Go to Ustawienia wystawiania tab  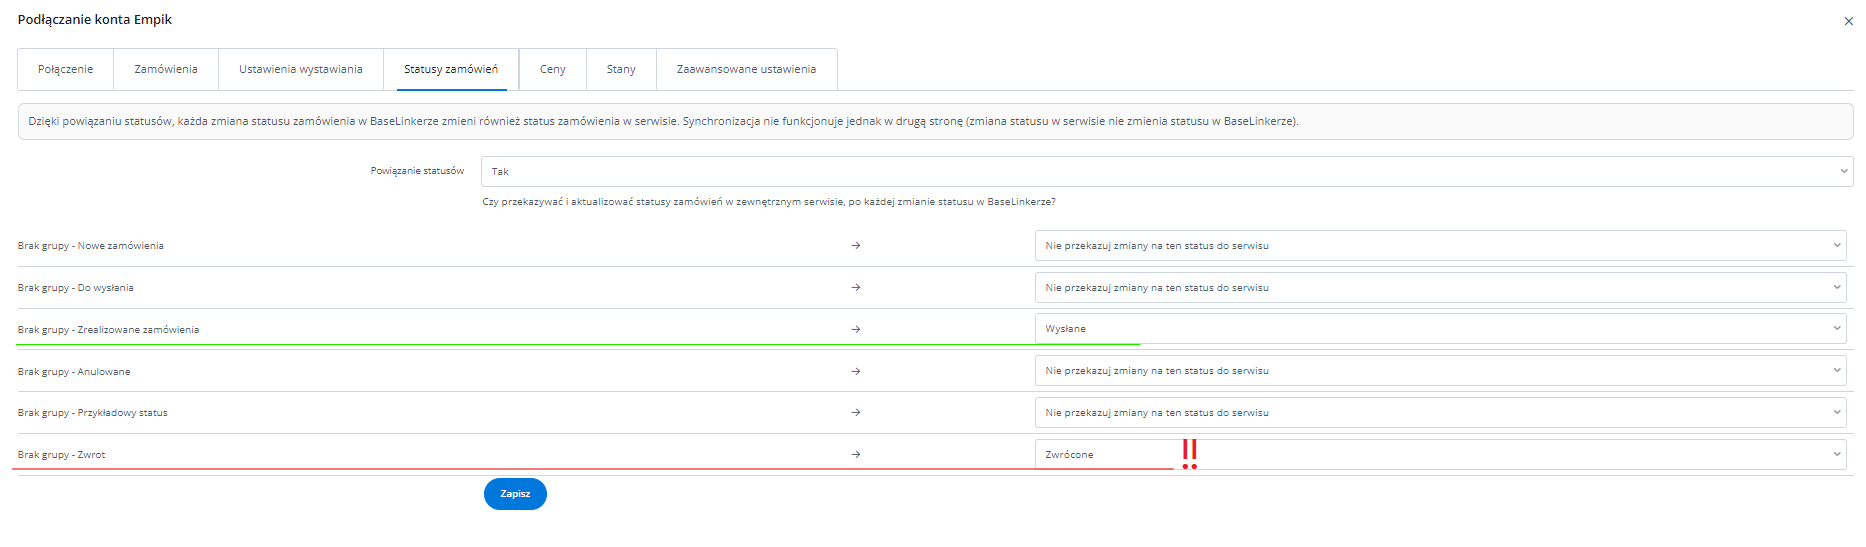point(300,69)
